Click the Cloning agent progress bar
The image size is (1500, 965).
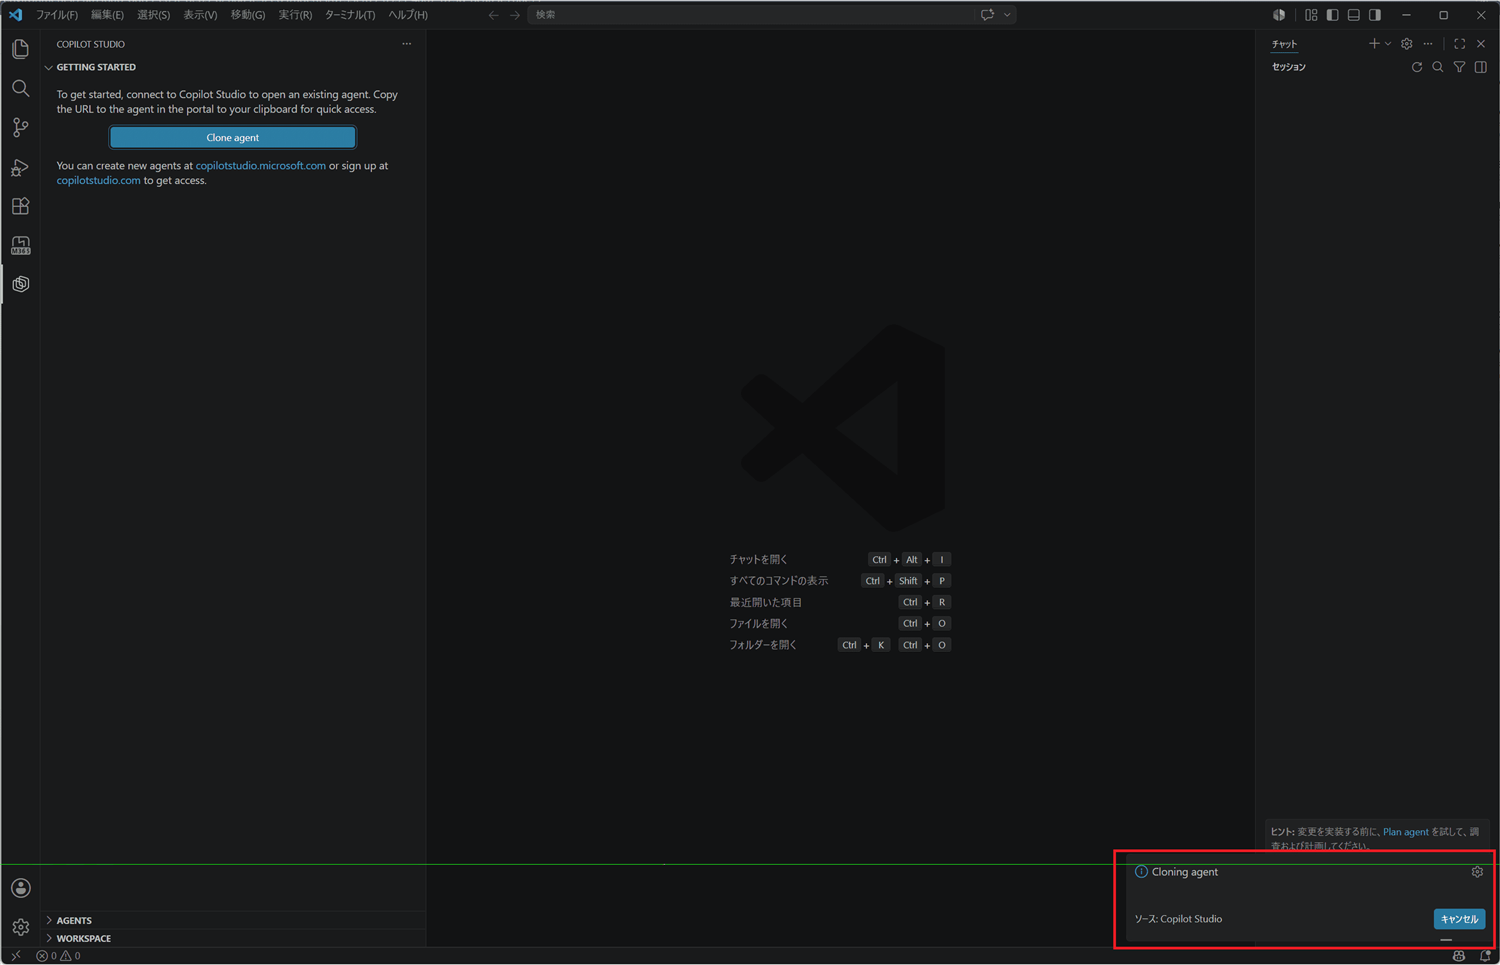(1446, 940)
